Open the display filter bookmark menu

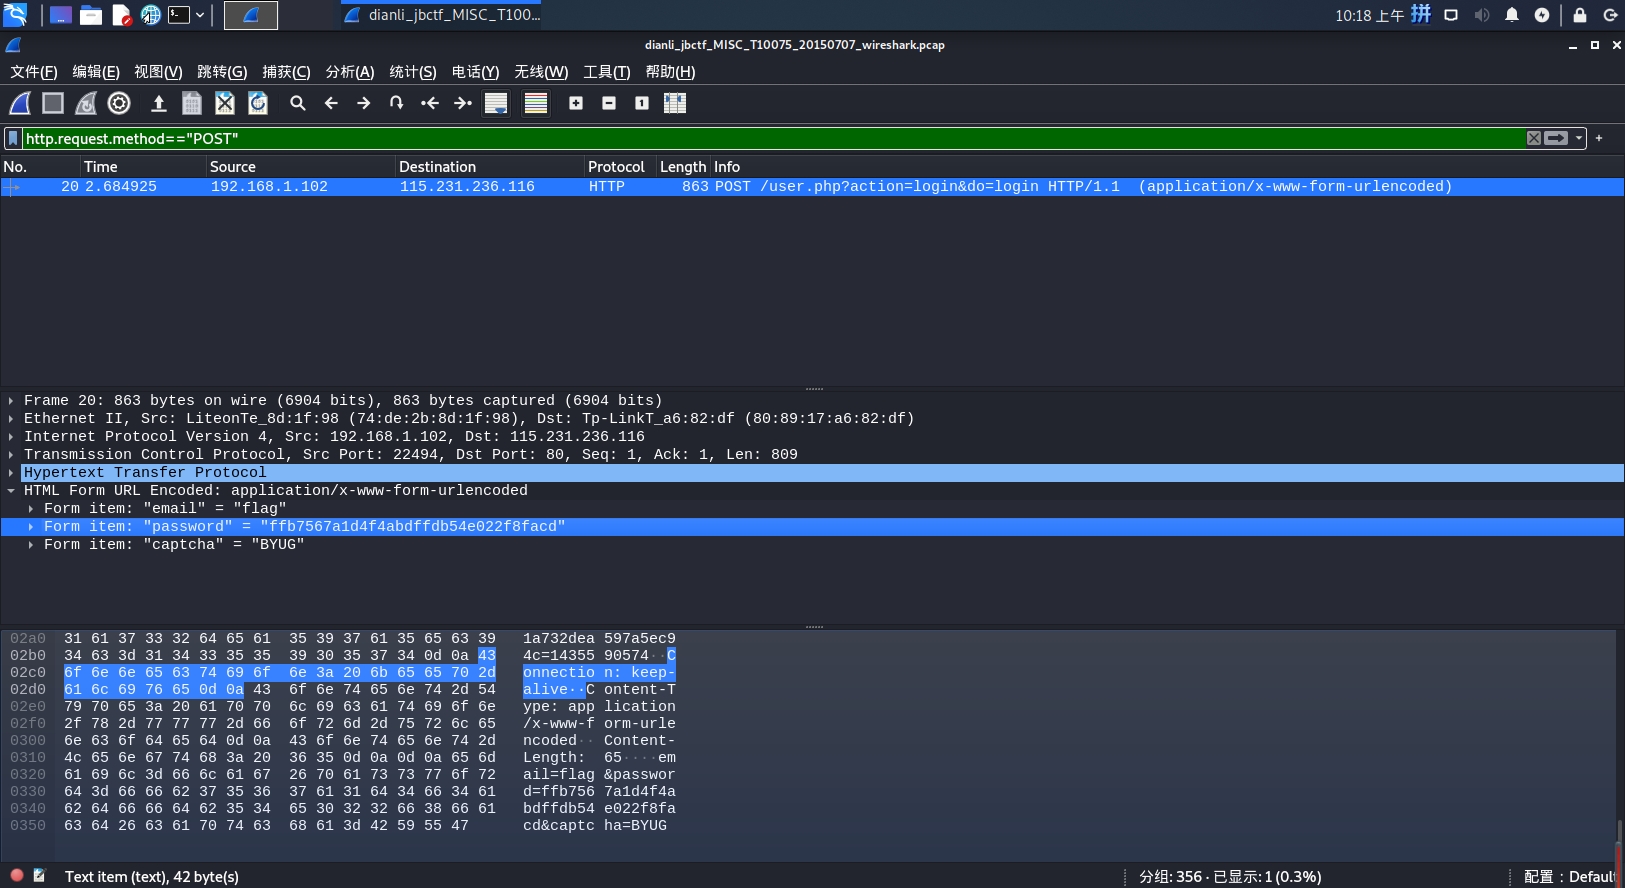tap(13, 138)
